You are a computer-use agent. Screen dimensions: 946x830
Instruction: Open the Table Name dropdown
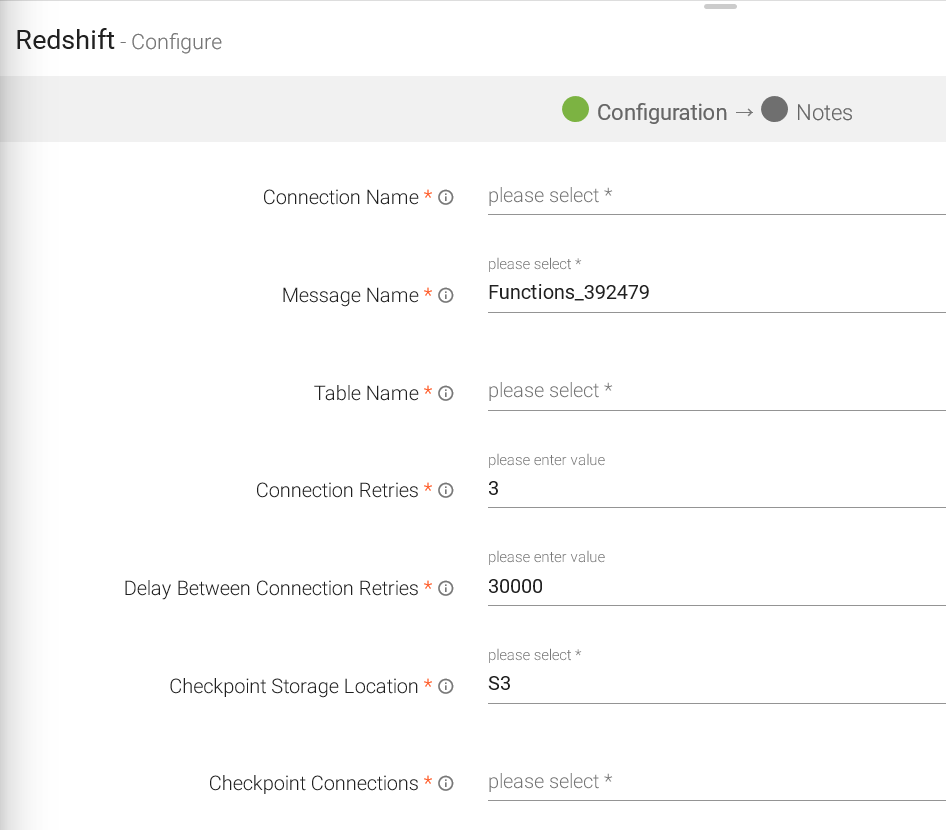click(715, 391)
